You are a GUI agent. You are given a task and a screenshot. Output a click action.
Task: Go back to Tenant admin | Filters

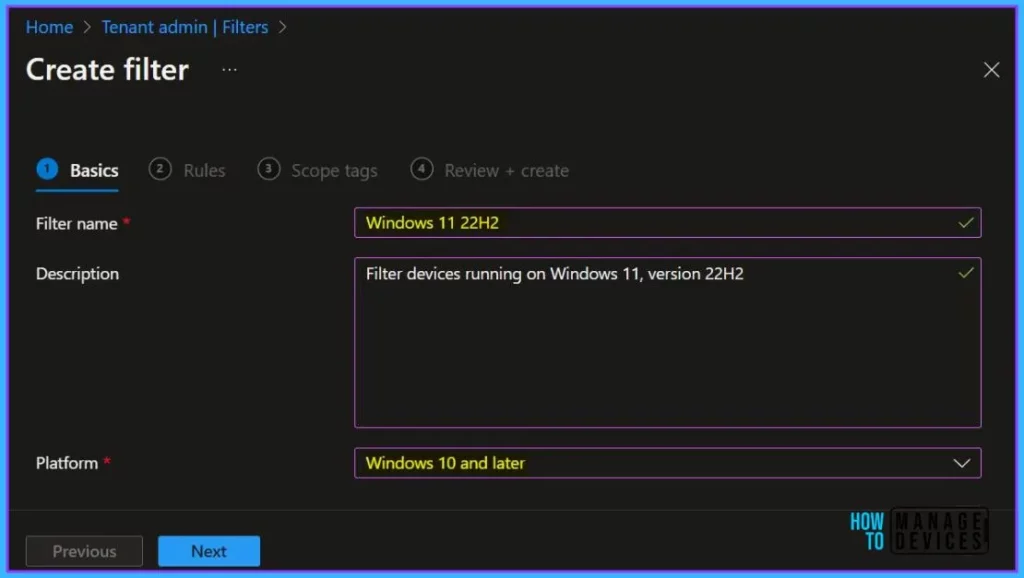click(185, 27)
